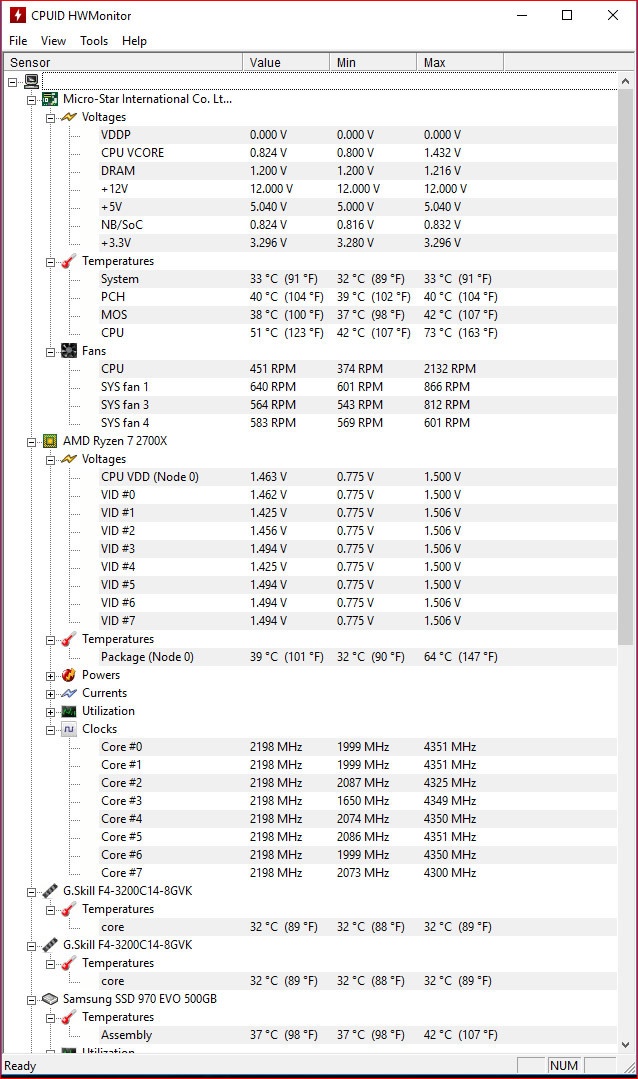The height and width of the screenshot is (1079, 638).
Task: Click the Clocks waveform icon
Action: click(x=69, y=729)
